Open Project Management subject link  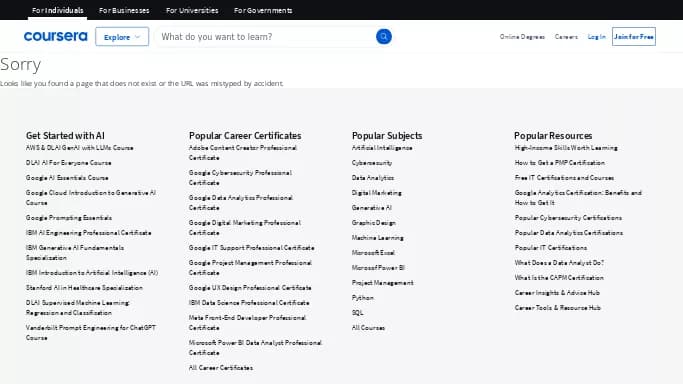[x=382, y=283]
